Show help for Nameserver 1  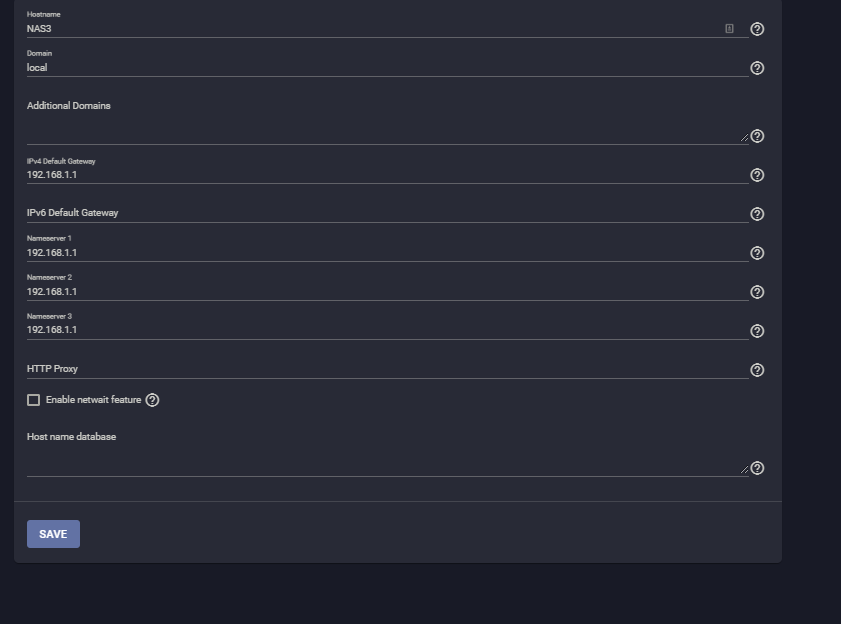coord(757,253)
